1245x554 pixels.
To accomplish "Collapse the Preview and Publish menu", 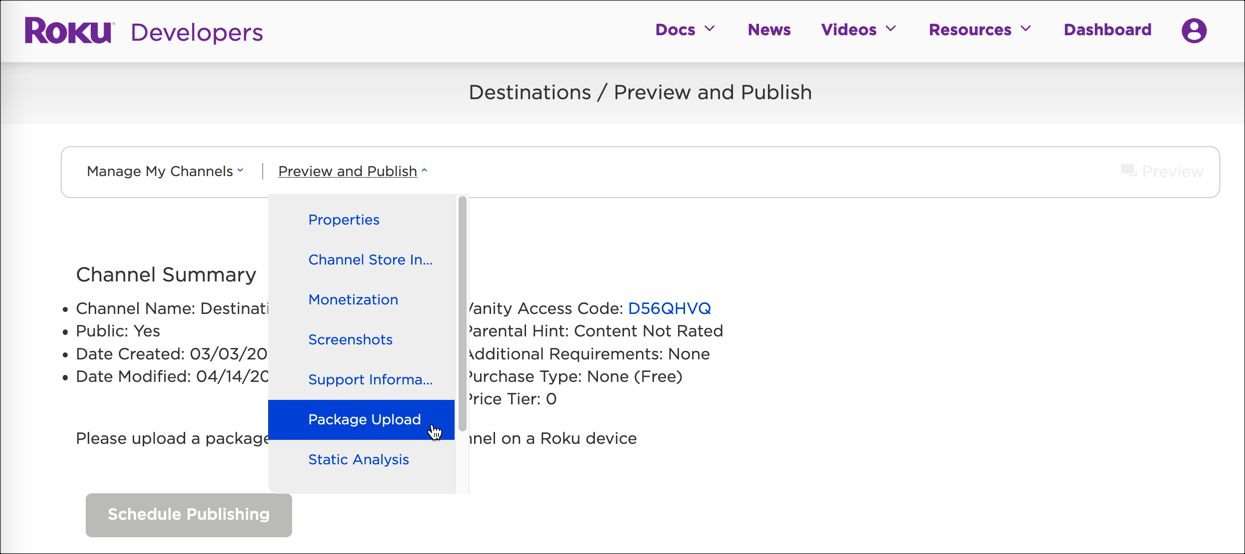I will click(352, 171).
